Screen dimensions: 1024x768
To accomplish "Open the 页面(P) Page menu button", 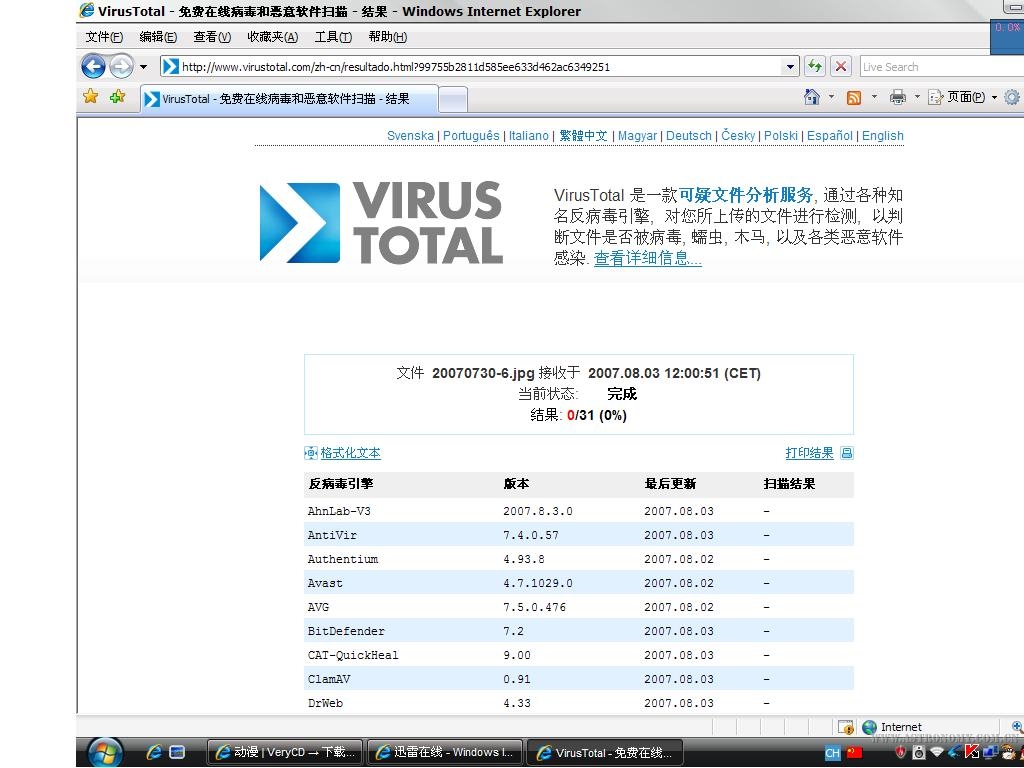I will click(957, 97).
